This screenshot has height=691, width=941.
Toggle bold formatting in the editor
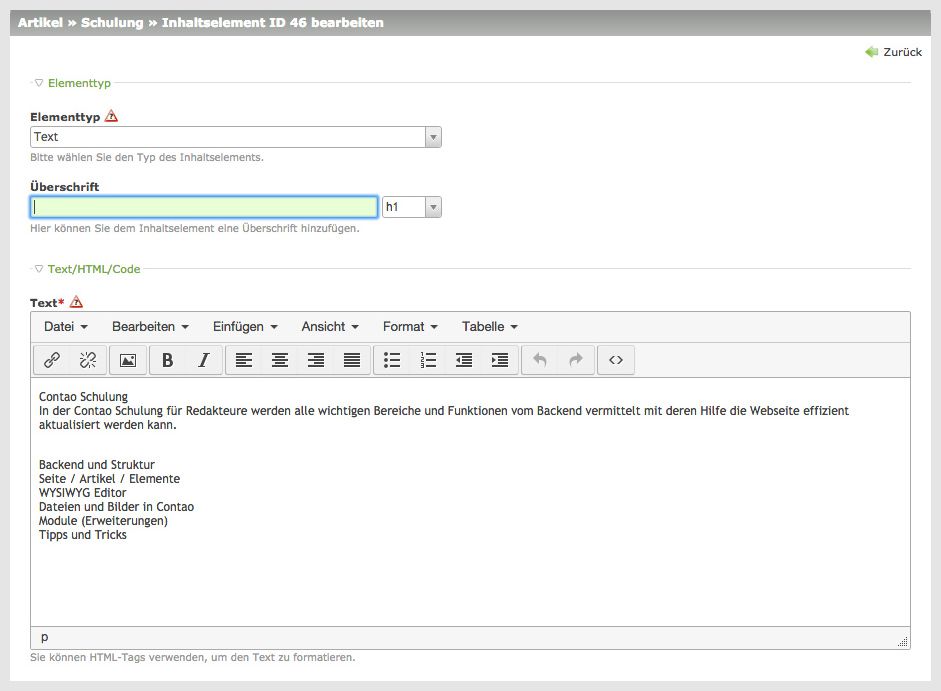pos(168,360)
